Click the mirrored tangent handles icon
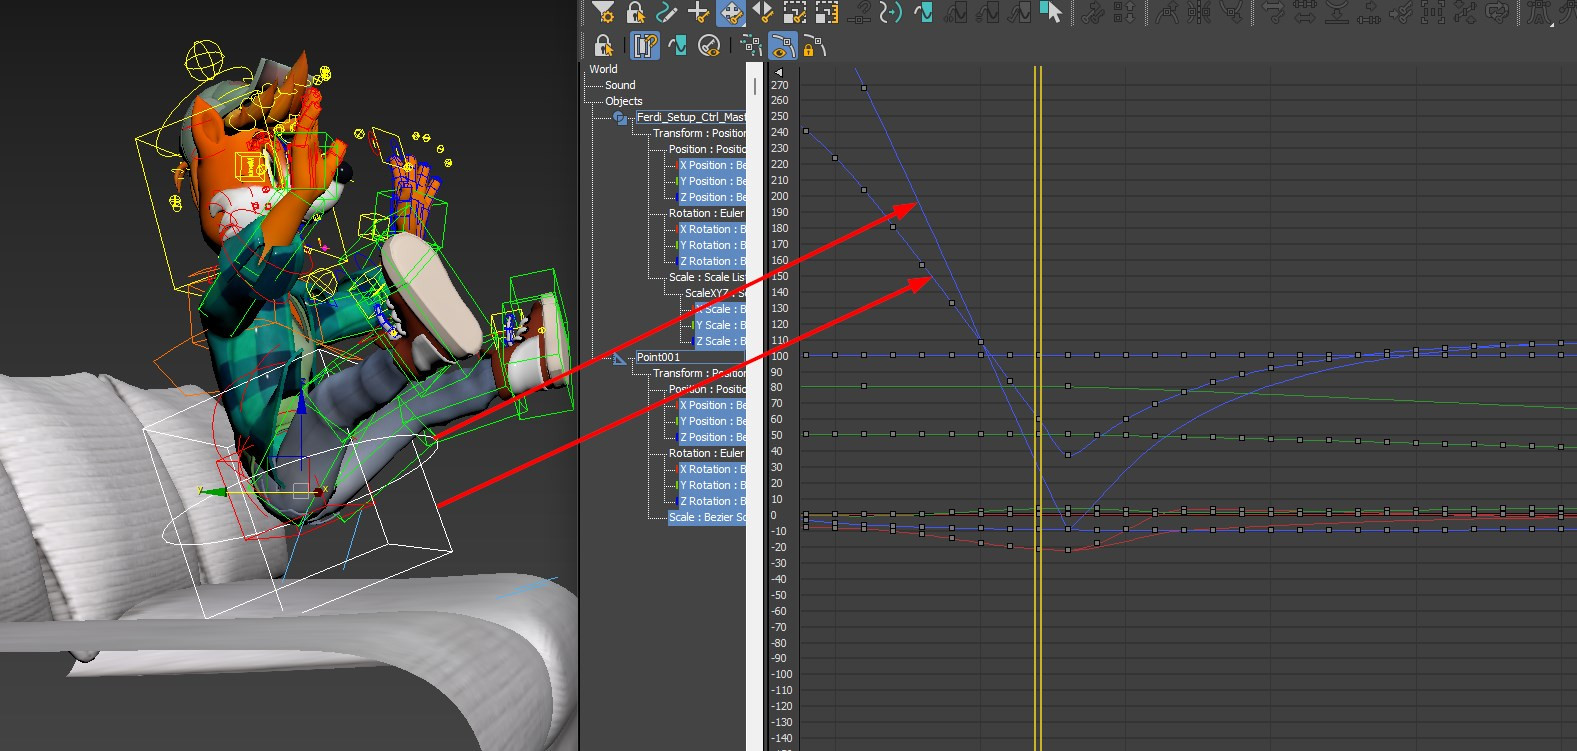 1198,12
